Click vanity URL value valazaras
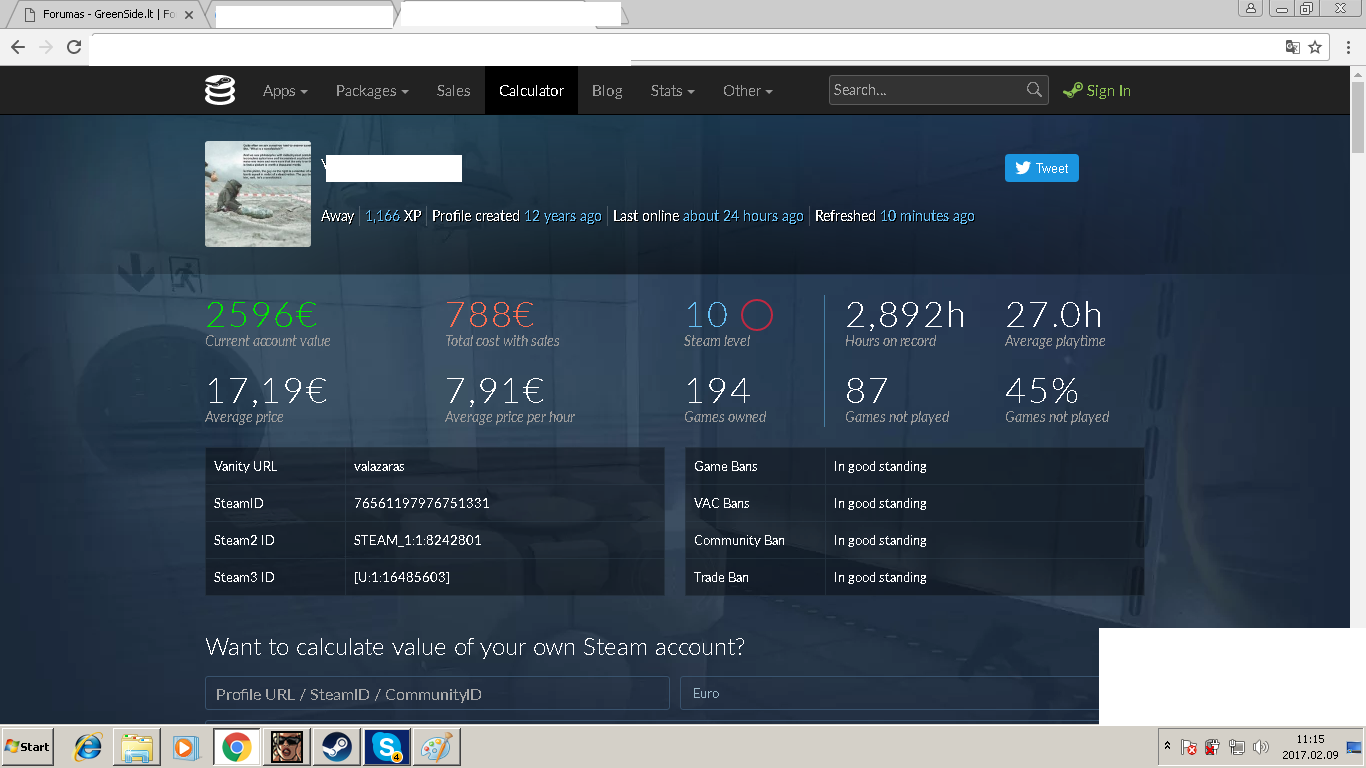 [379, 466]
